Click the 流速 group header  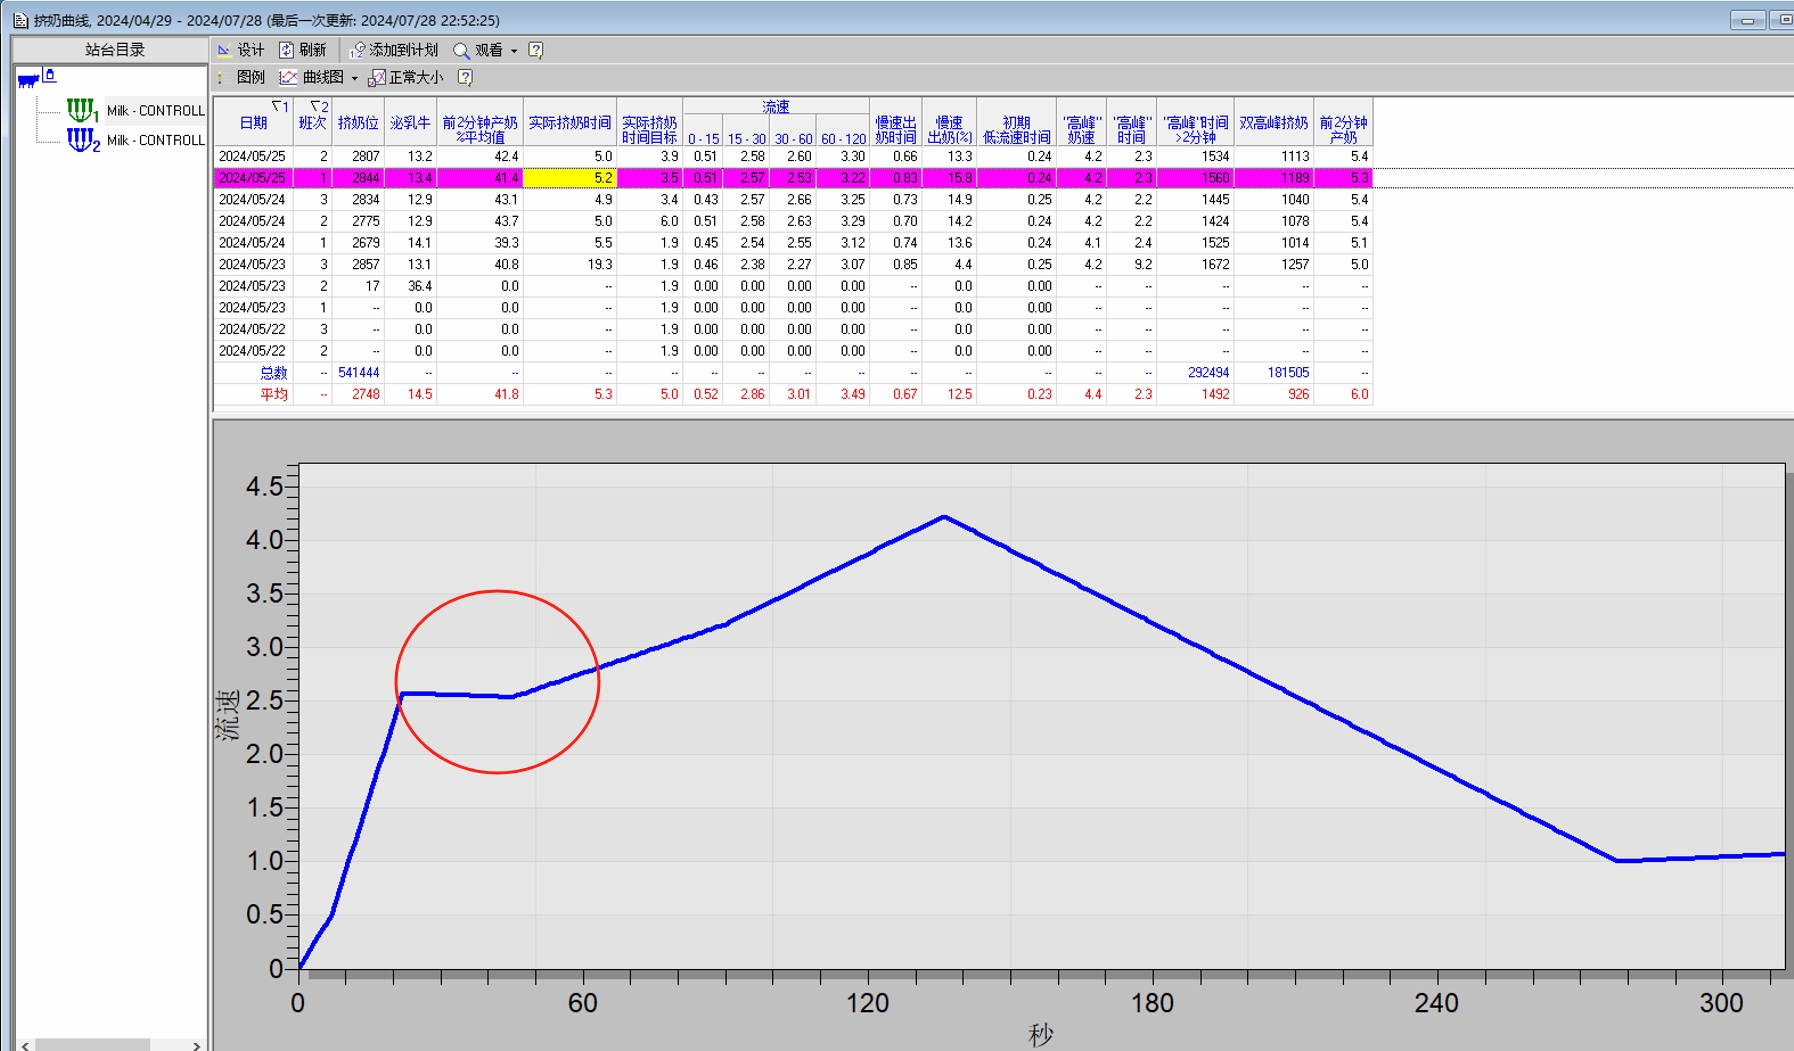[776, 107]
